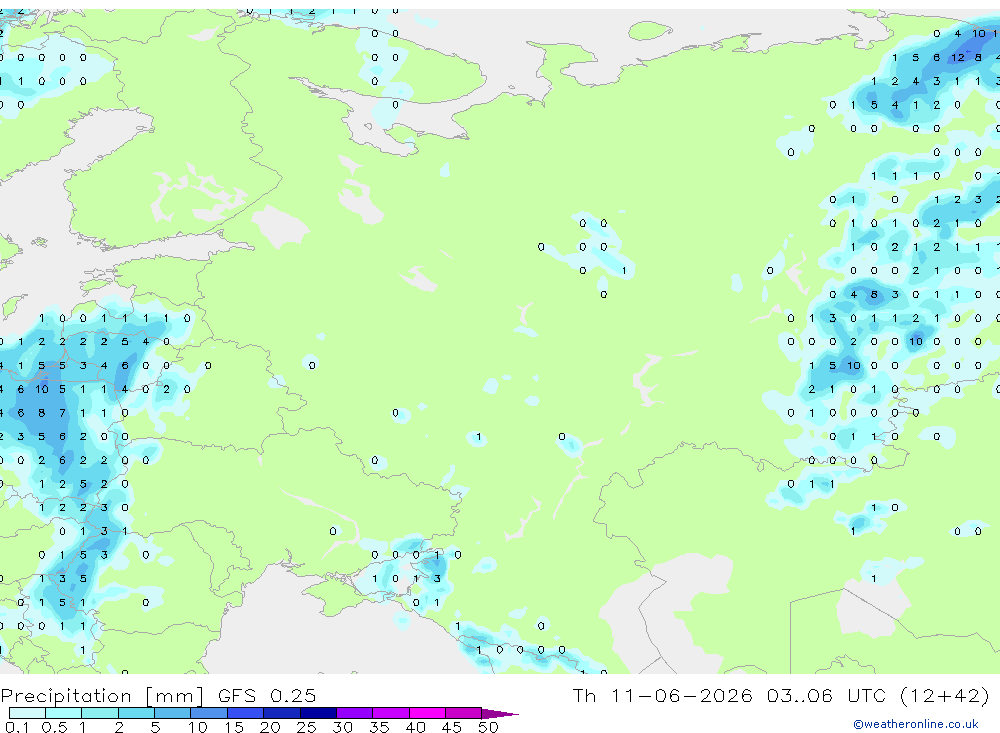Viewport: 1000px width, 733px height.
Task: Click the "Precipitation [mm]" title text
Action: tap(102, 695)
